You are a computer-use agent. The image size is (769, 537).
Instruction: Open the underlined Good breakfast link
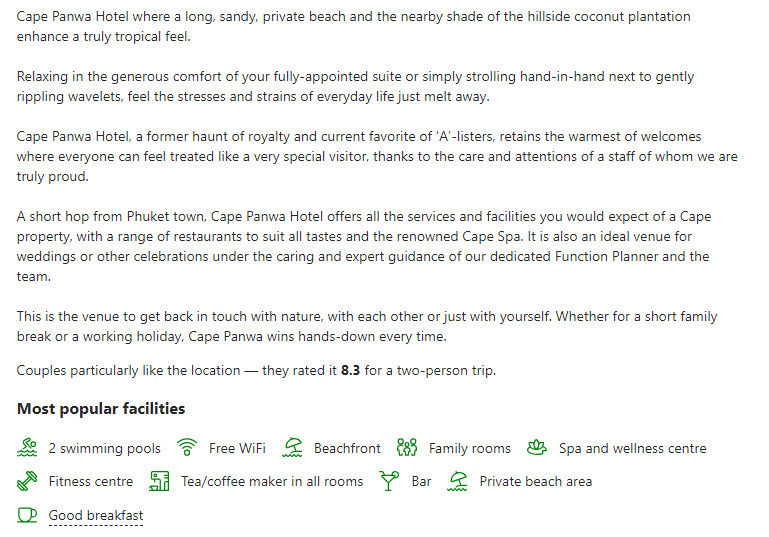point(96,515)
